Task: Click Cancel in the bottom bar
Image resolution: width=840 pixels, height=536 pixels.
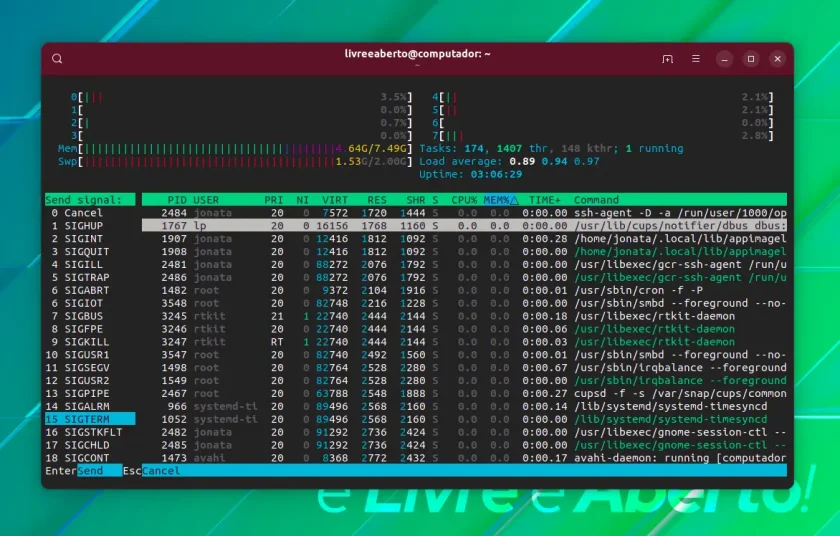Action: (x=161, y=471)
